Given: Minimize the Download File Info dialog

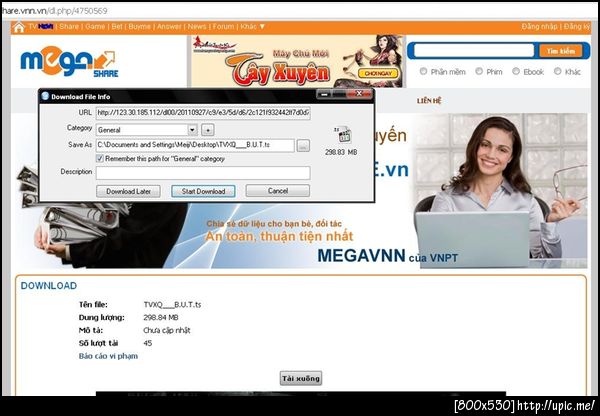Looking at the screenshot, I should click(324, 94).
